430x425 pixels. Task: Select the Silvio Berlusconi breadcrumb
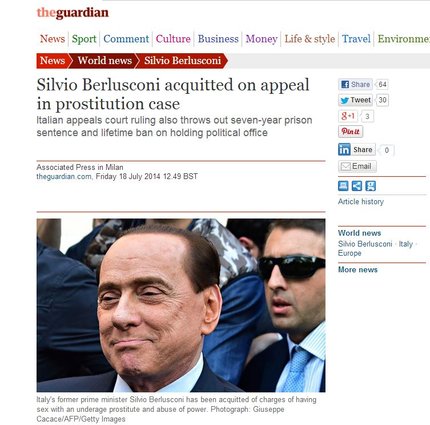click(x=182, y=61)
